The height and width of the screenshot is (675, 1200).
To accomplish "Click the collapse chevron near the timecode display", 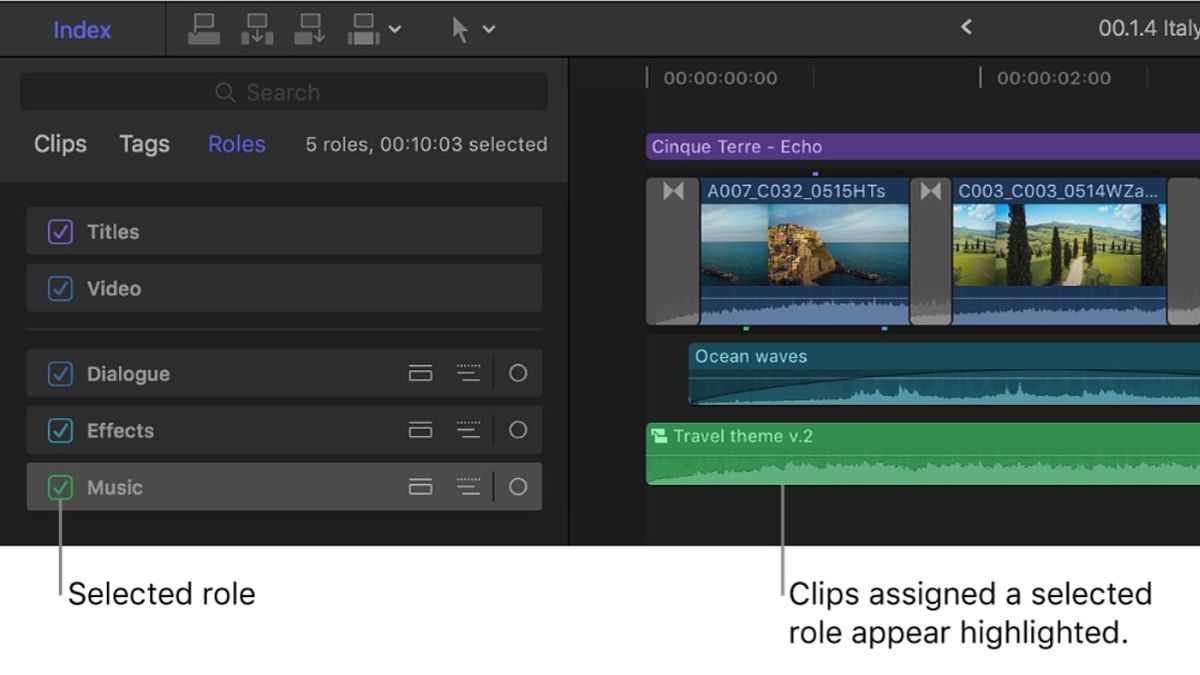I will pyautogui.click(x=966, y=27).
